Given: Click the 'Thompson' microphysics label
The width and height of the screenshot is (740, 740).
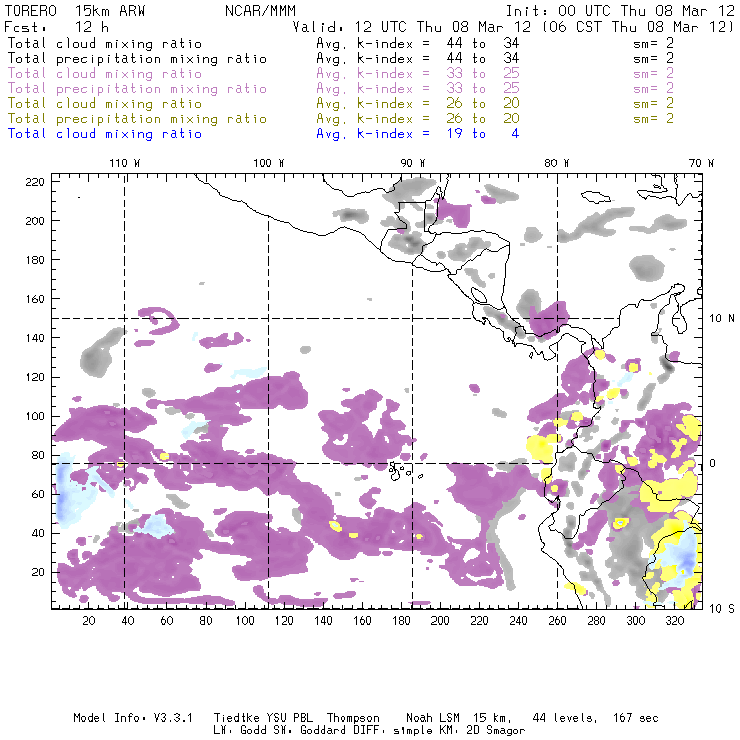Looking at the screenshot, I should [x=353, y=718].
